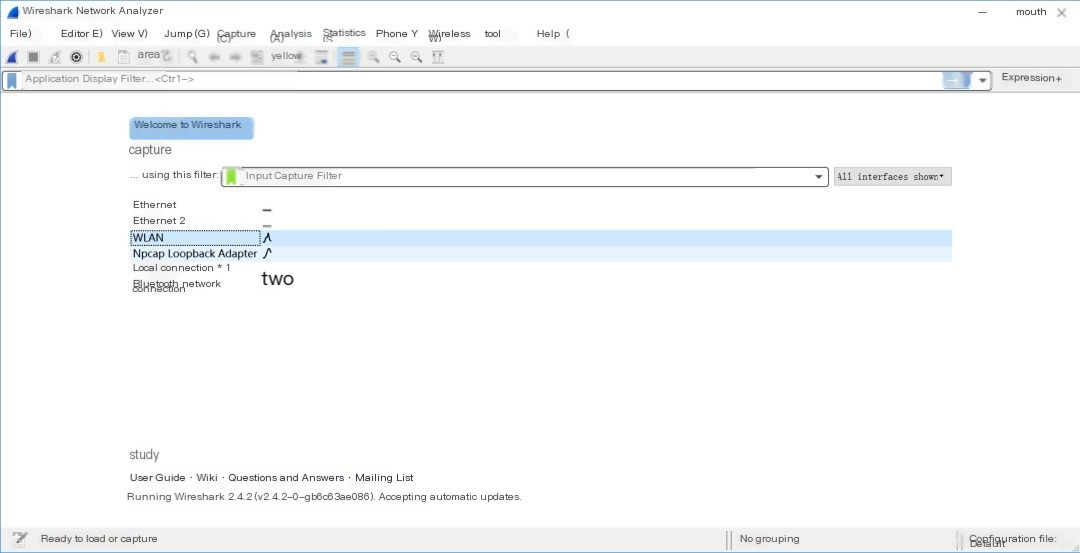Open the View menu
The height and width of the screenshot is (553, 1080).
coord(129,33)
